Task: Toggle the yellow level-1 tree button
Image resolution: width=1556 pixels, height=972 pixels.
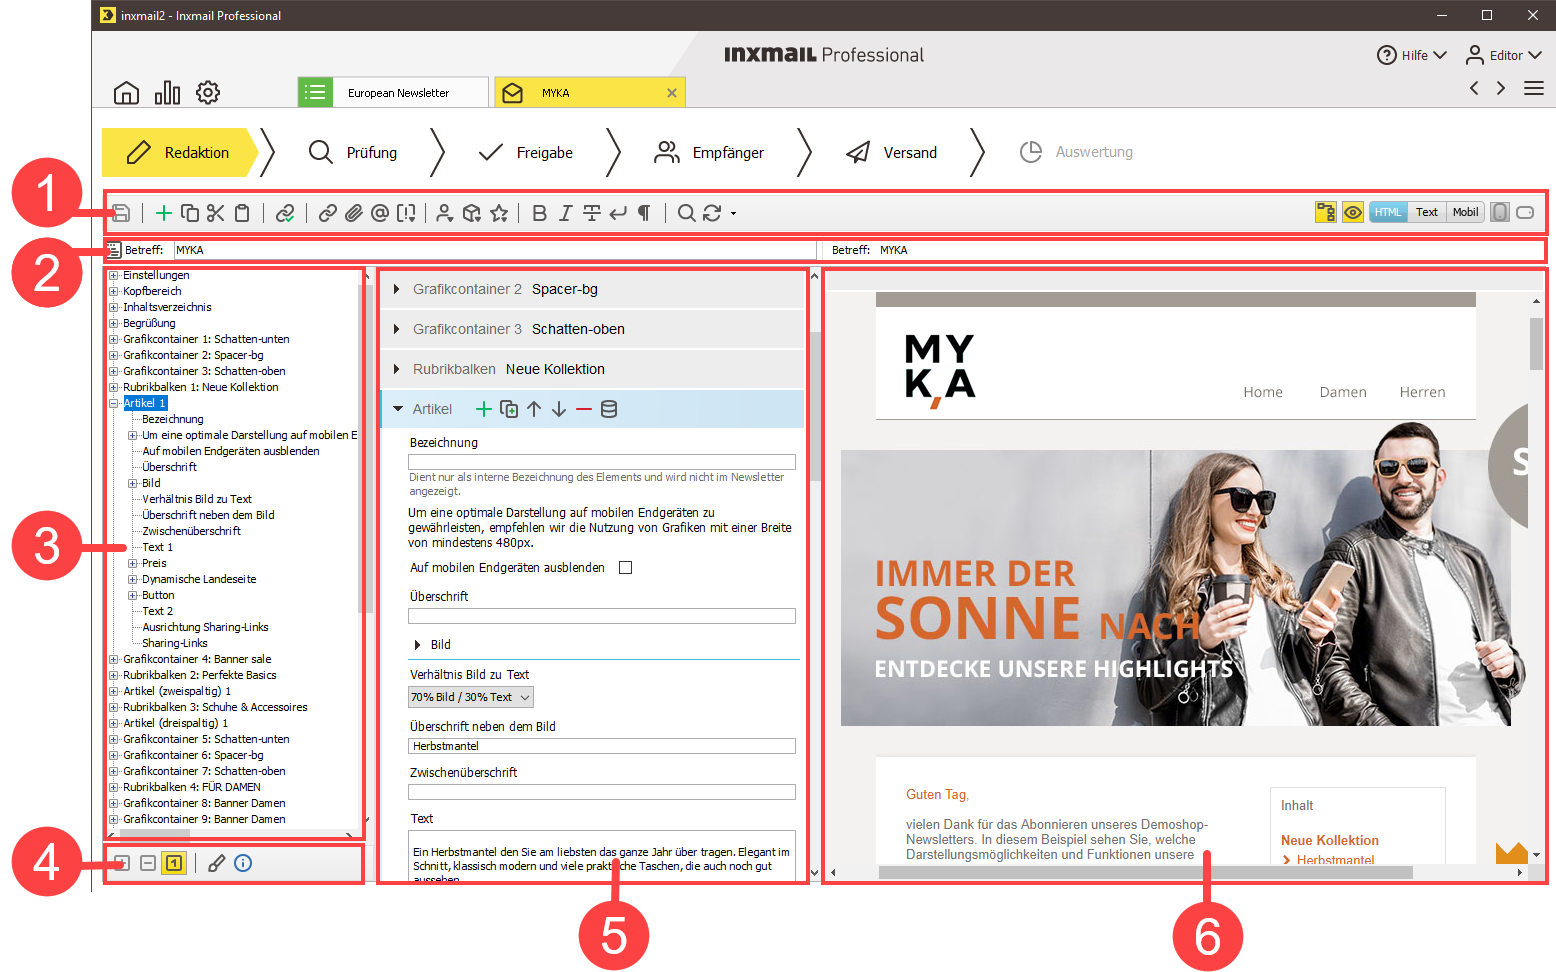Action: tap(174, 863)
